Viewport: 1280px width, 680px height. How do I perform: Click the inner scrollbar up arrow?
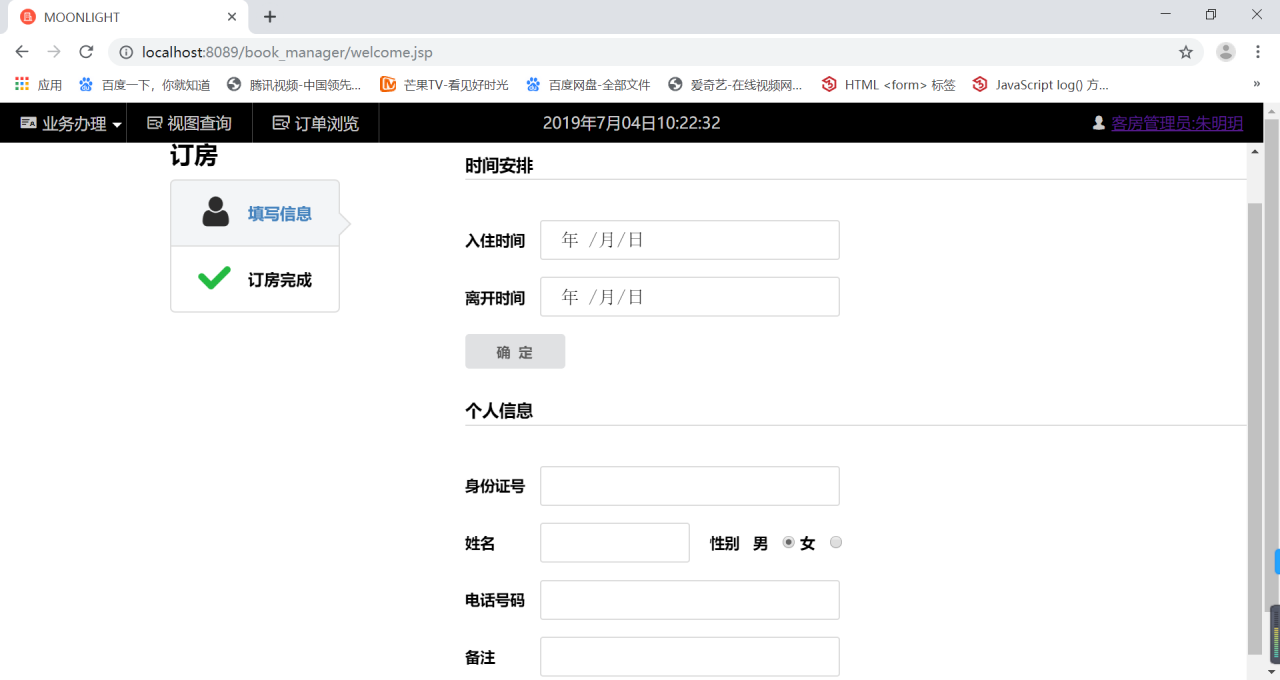pos(1255,151)
